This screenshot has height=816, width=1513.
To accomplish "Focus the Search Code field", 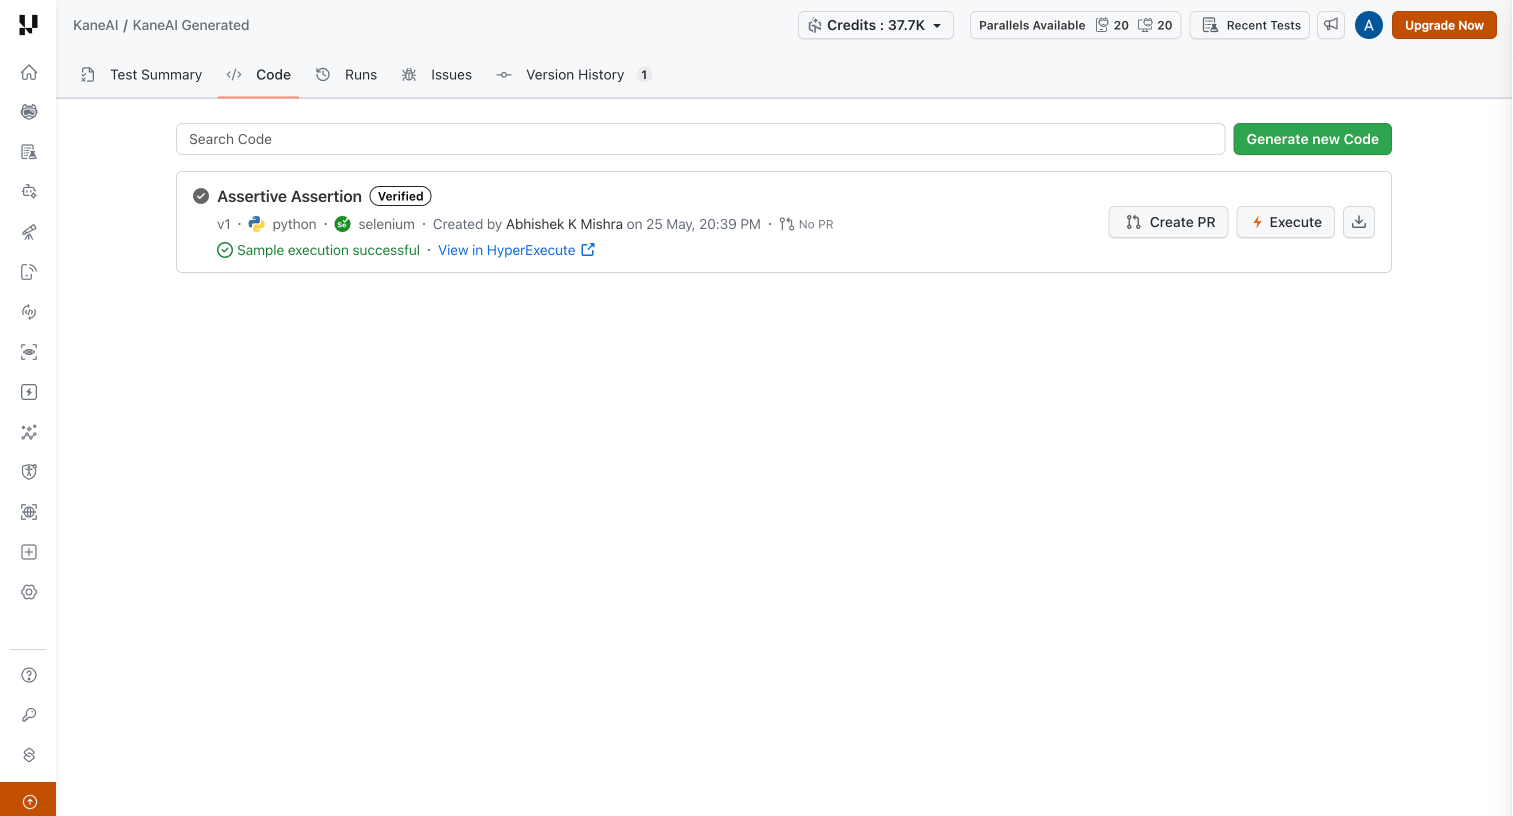I will tap(700, 139).
